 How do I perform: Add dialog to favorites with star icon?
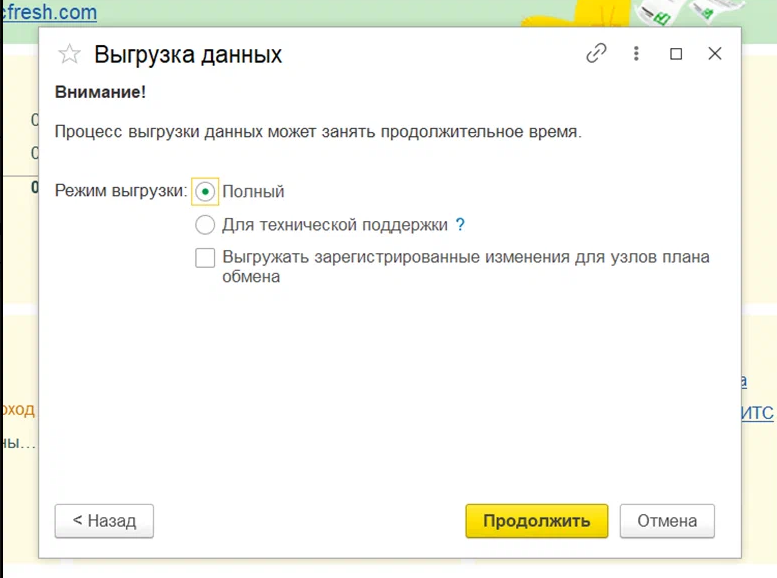coord(69,54)
